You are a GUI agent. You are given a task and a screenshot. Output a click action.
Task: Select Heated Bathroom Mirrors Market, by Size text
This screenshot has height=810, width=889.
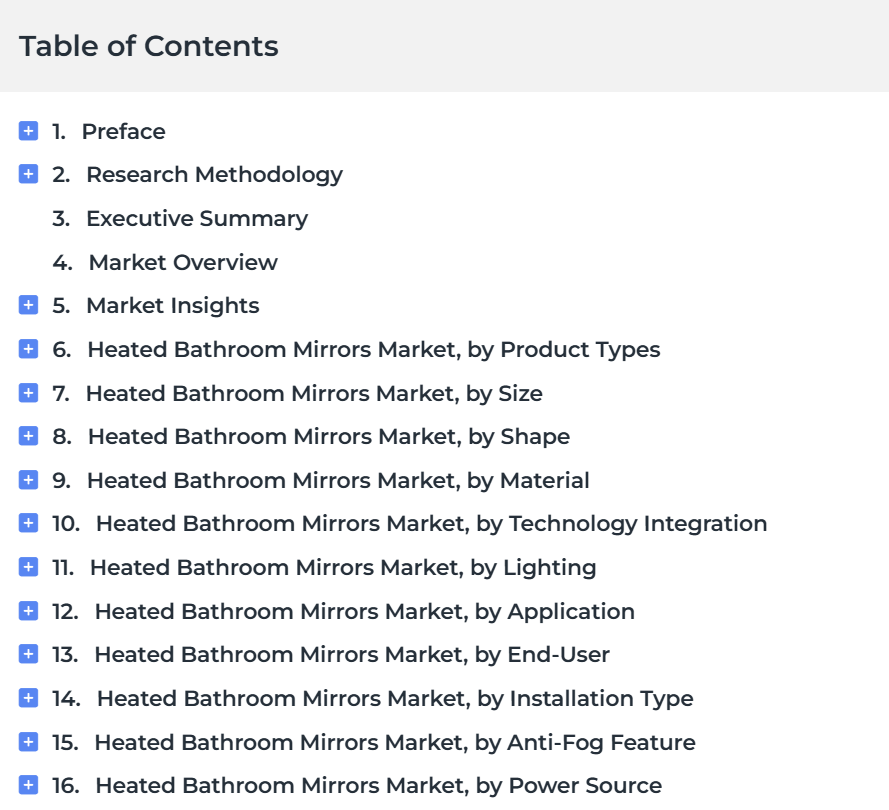[314, 393]
